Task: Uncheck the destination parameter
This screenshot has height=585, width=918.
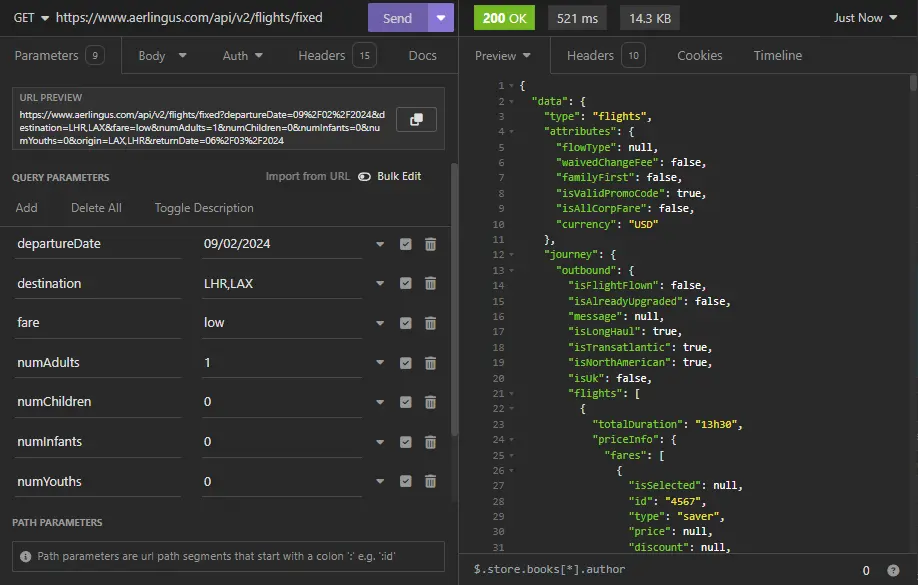Action: coord(405,283)
